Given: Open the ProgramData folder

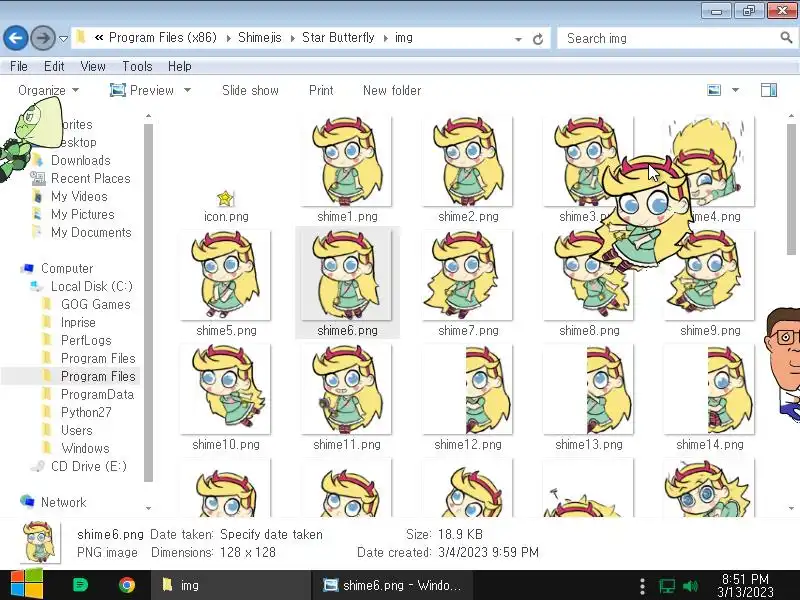Looking at the screenshot, I should (97, 394).
